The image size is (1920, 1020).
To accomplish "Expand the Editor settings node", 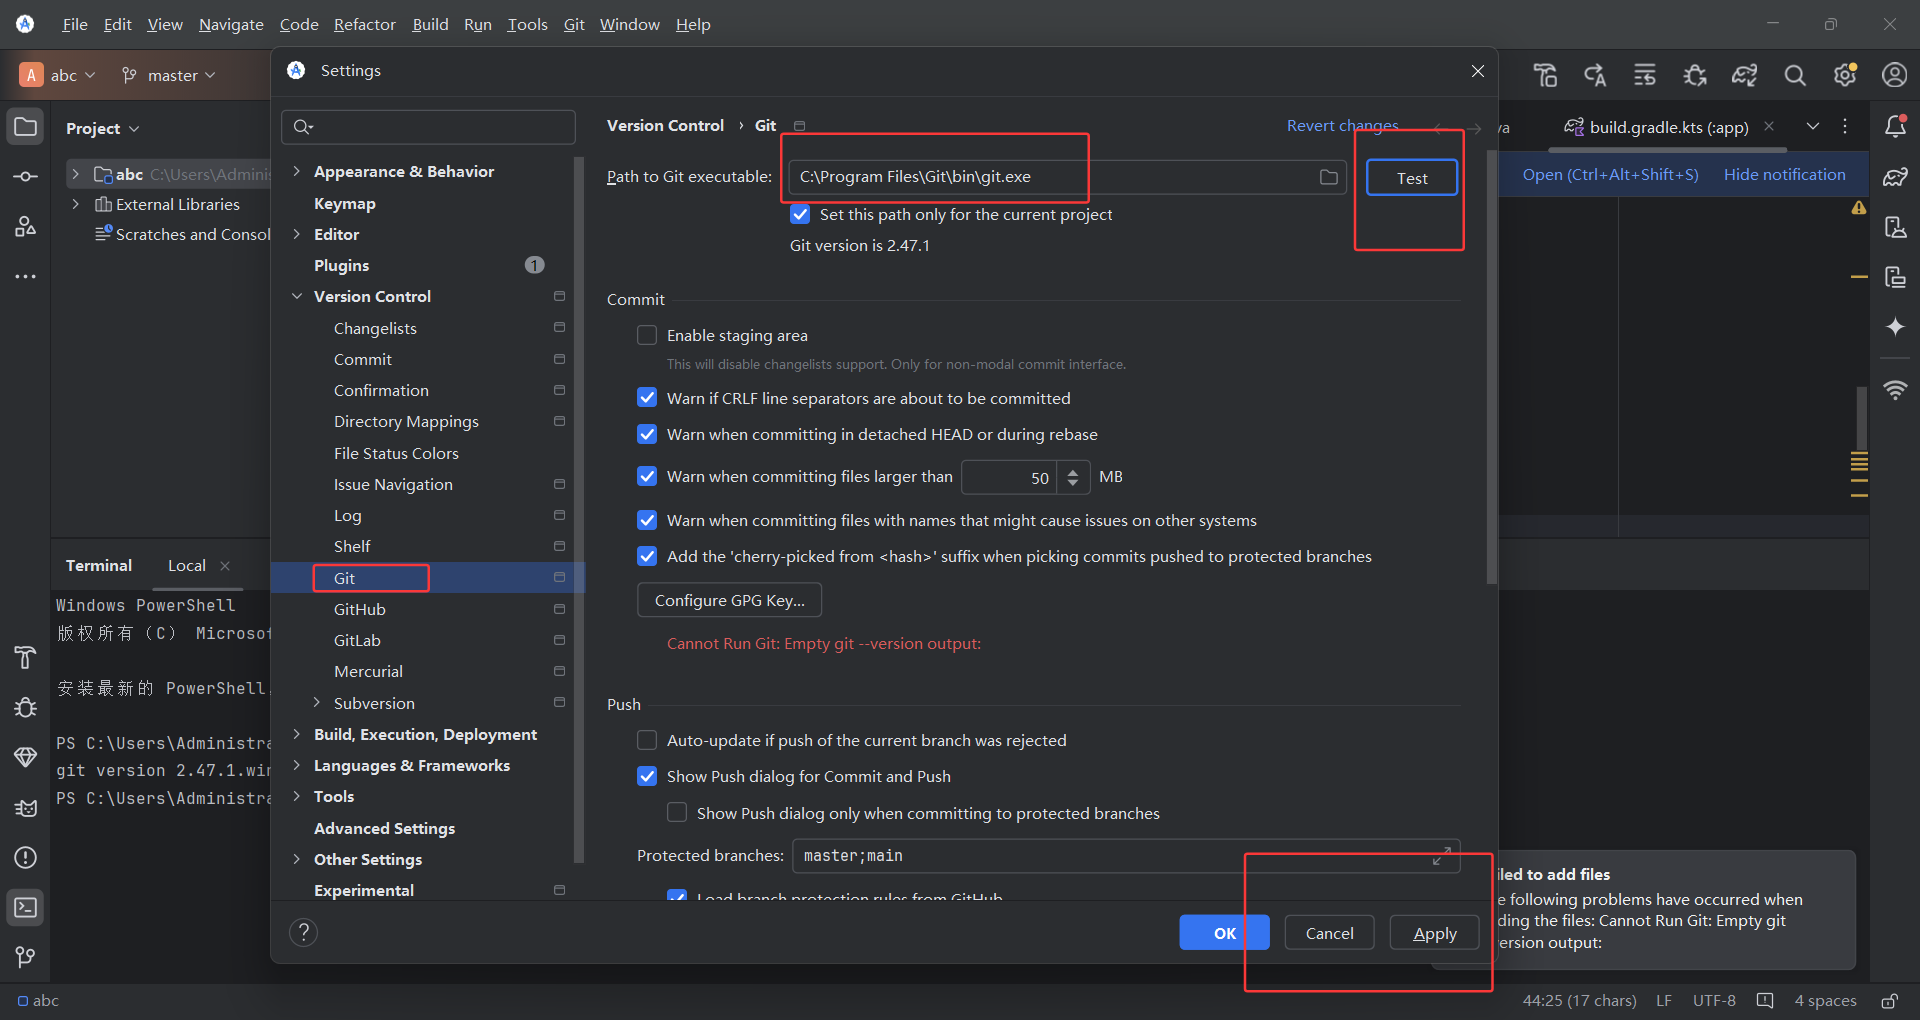I will (x=296, y=234).
